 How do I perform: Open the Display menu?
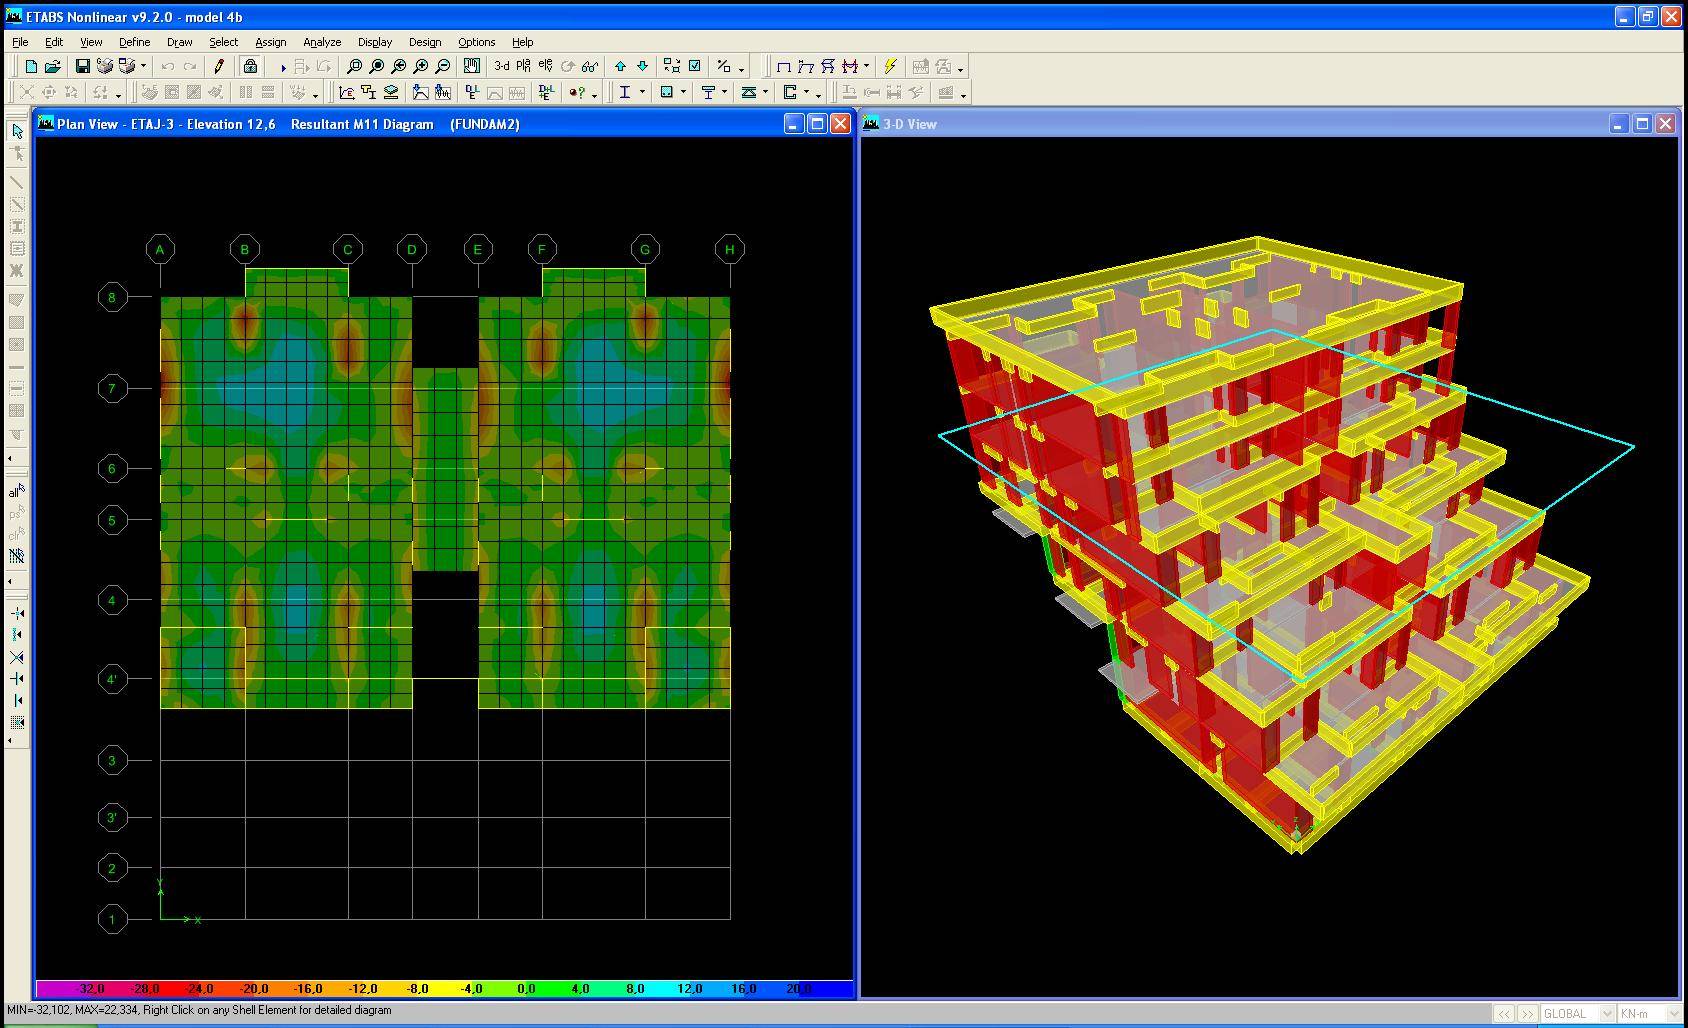375,42
